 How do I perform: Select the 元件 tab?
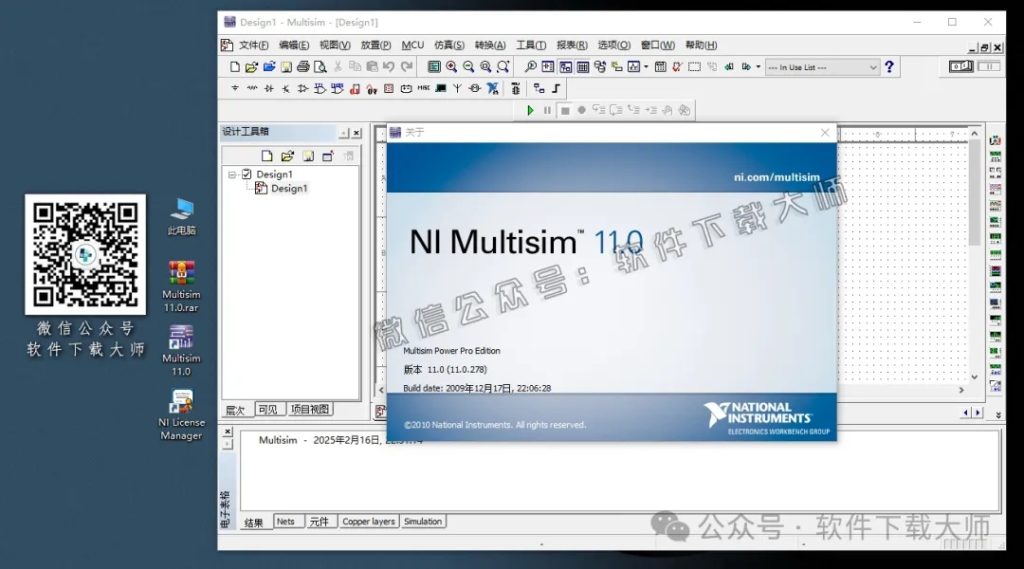pyautogui.click(x=319, y=521)
